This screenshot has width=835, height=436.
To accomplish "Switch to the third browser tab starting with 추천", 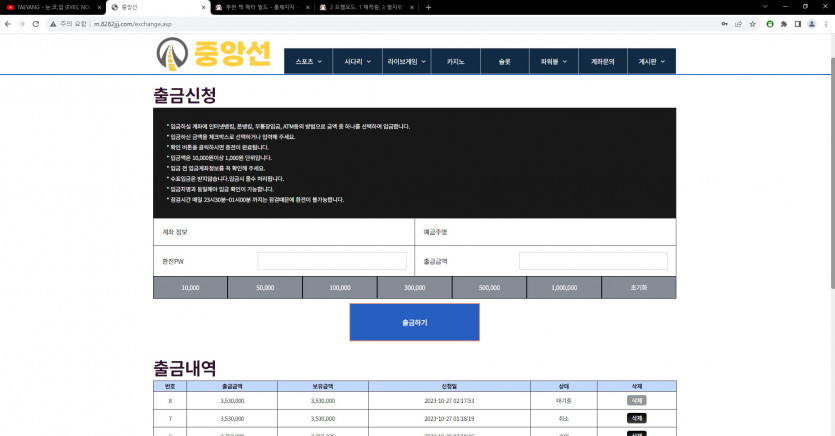I will coord(262,7).
